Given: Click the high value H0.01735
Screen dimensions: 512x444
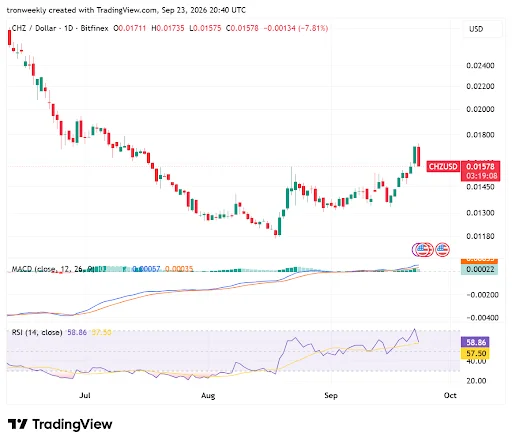Looking at the screenshot, I should coord(168,28).
